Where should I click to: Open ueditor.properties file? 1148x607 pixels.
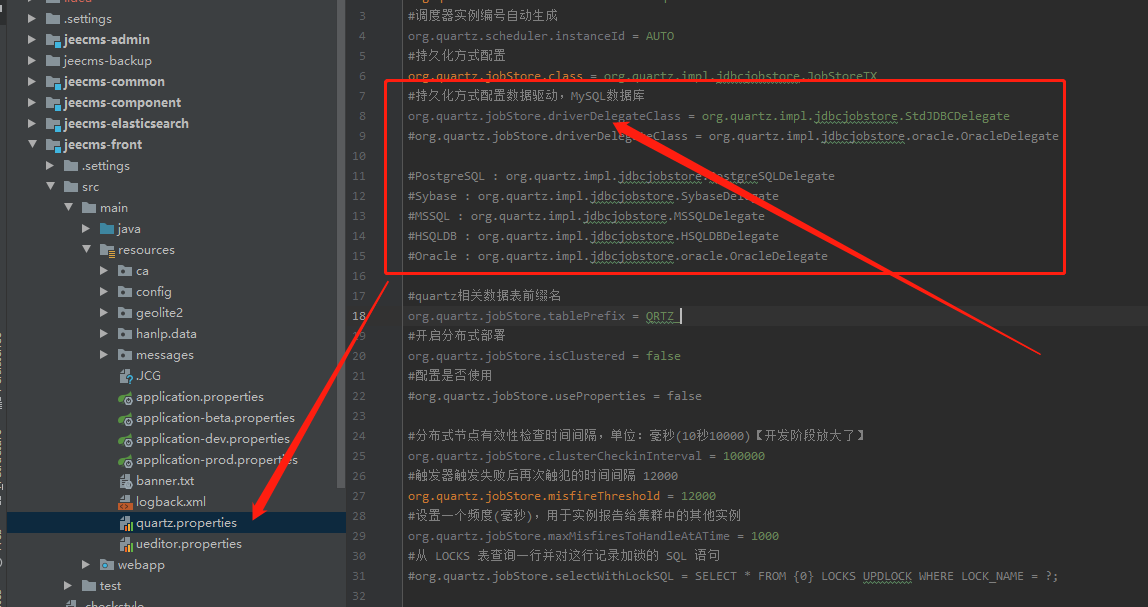pos(189,544)
